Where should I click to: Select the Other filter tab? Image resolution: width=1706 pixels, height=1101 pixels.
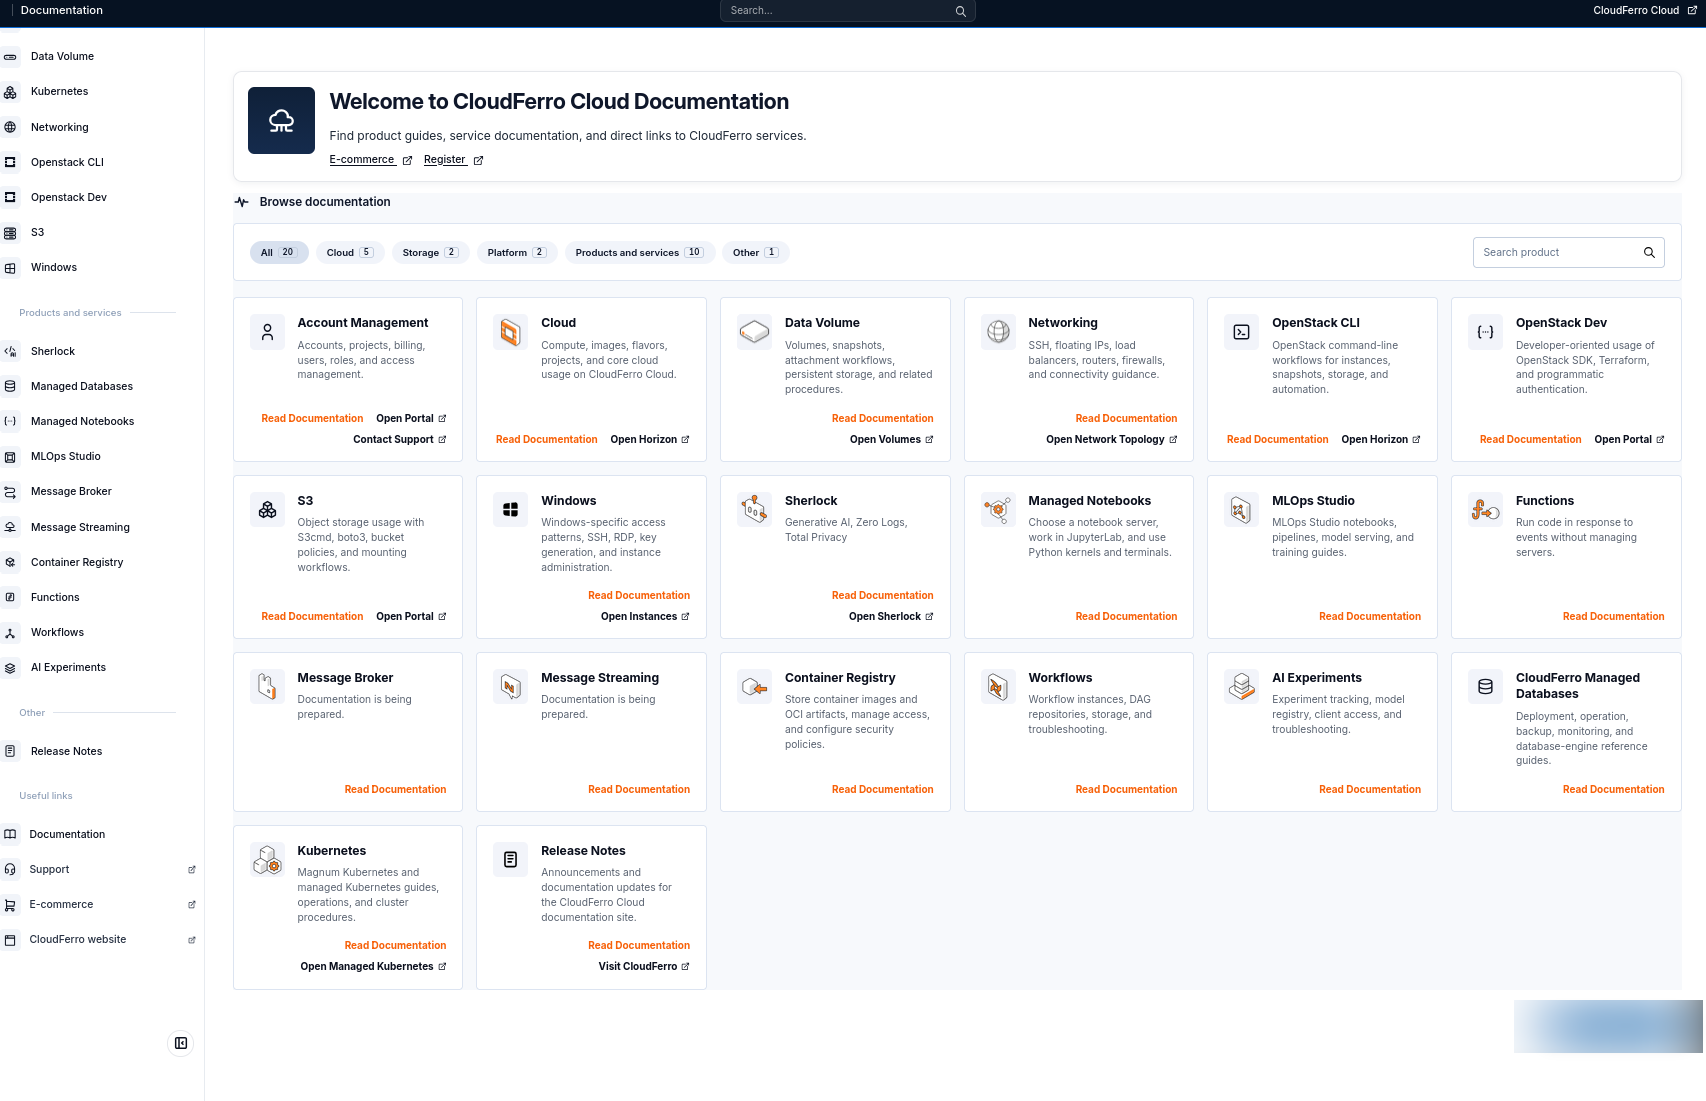click(x=755, y=253)
